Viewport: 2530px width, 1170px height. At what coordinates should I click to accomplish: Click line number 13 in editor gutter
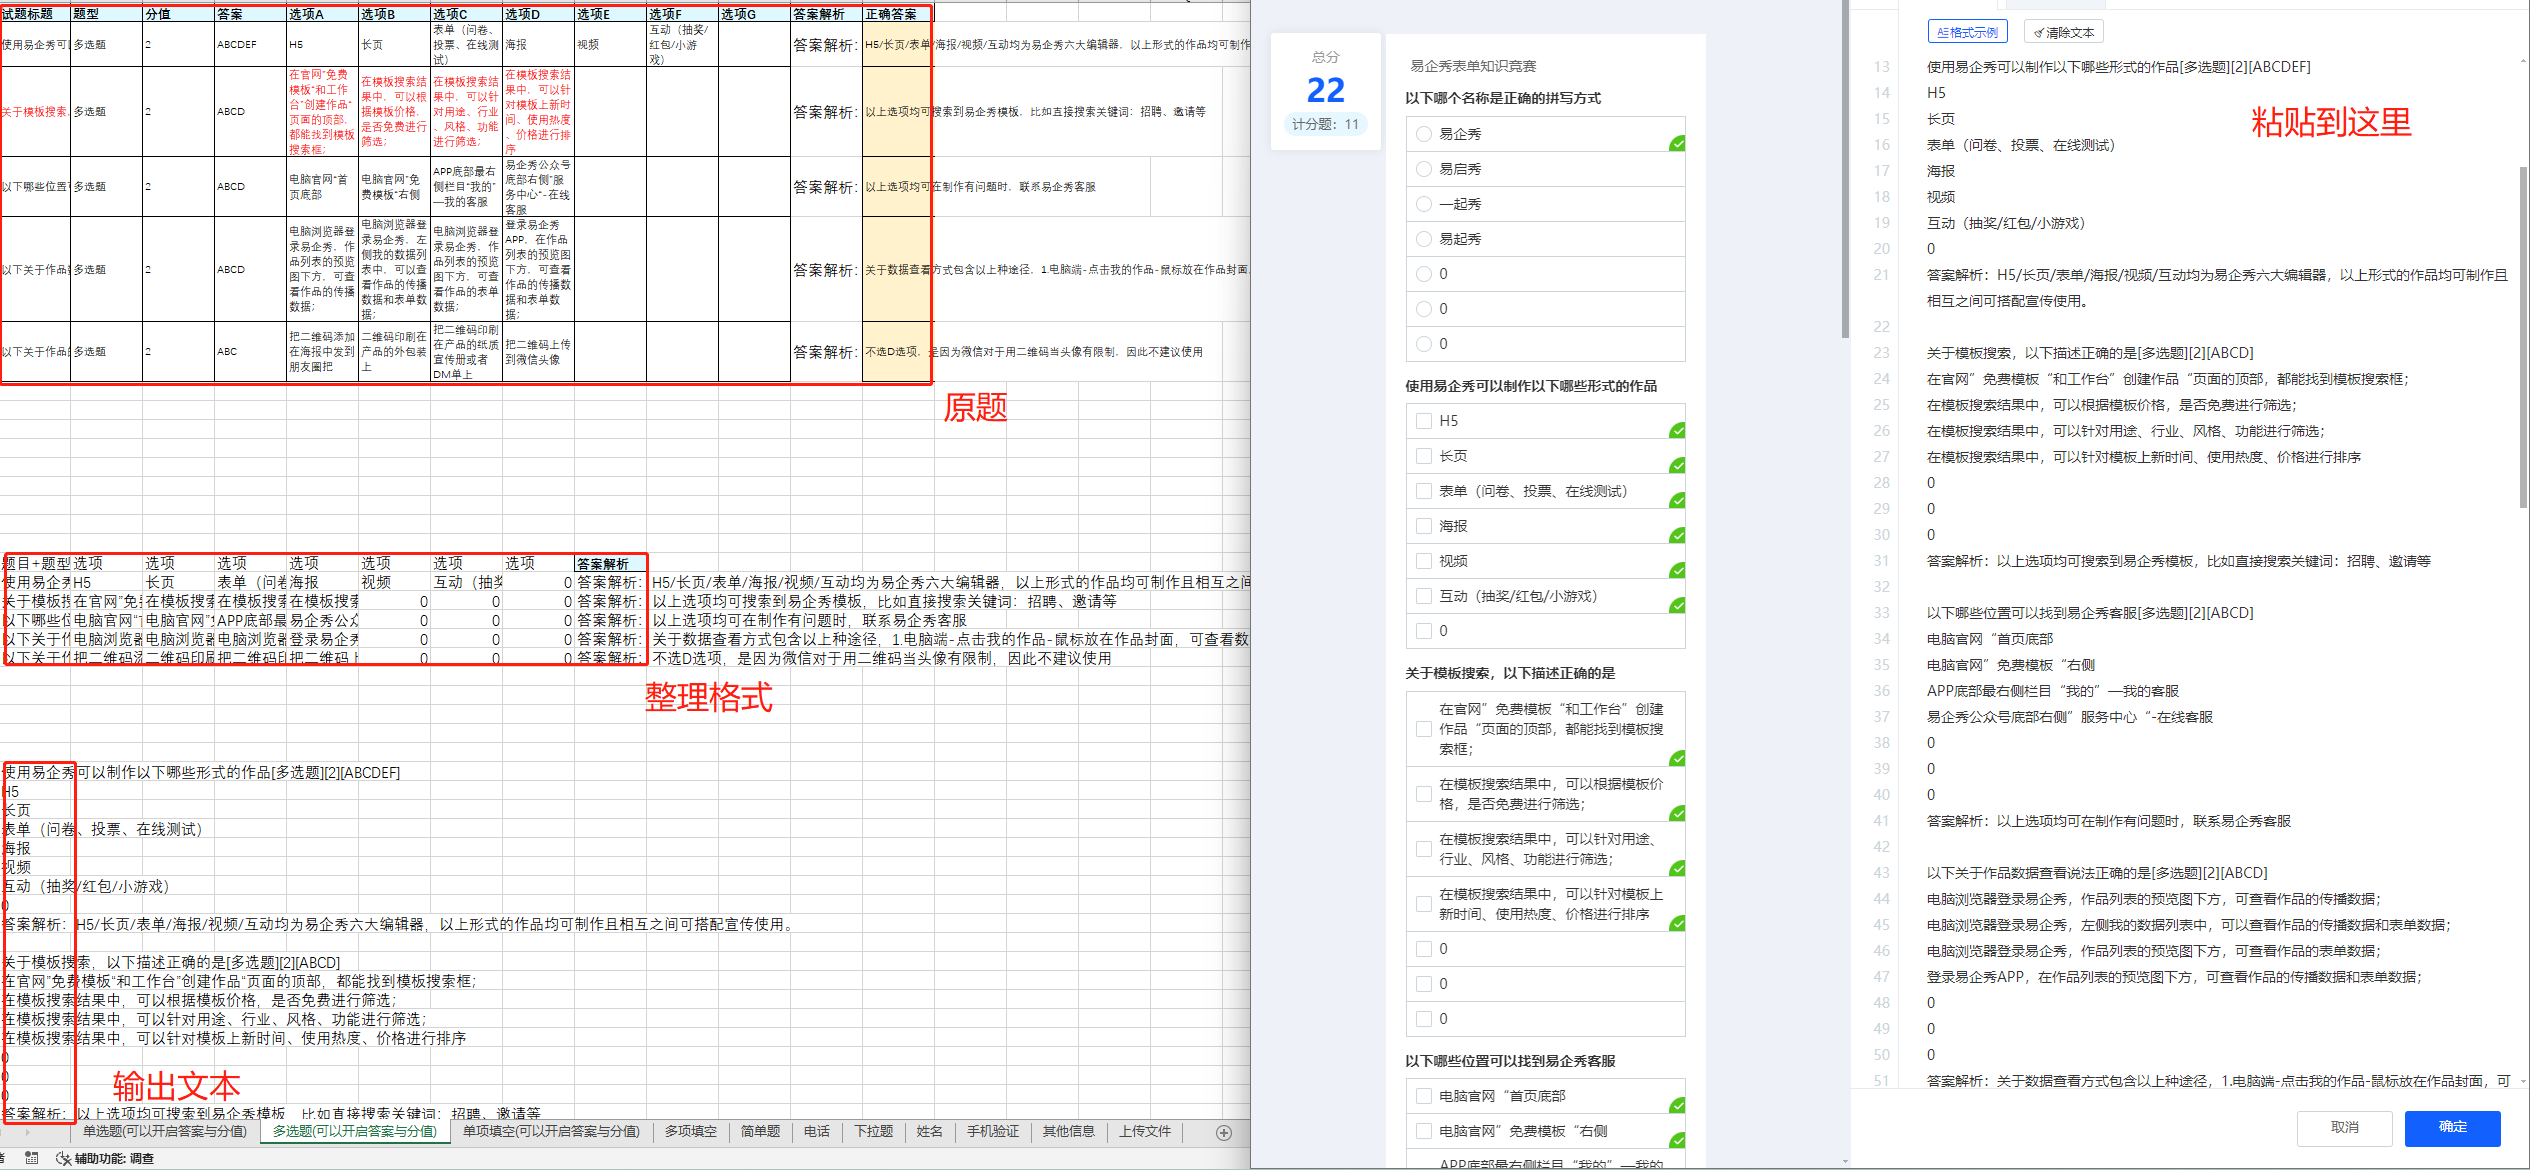click(x=1881, y=67)
